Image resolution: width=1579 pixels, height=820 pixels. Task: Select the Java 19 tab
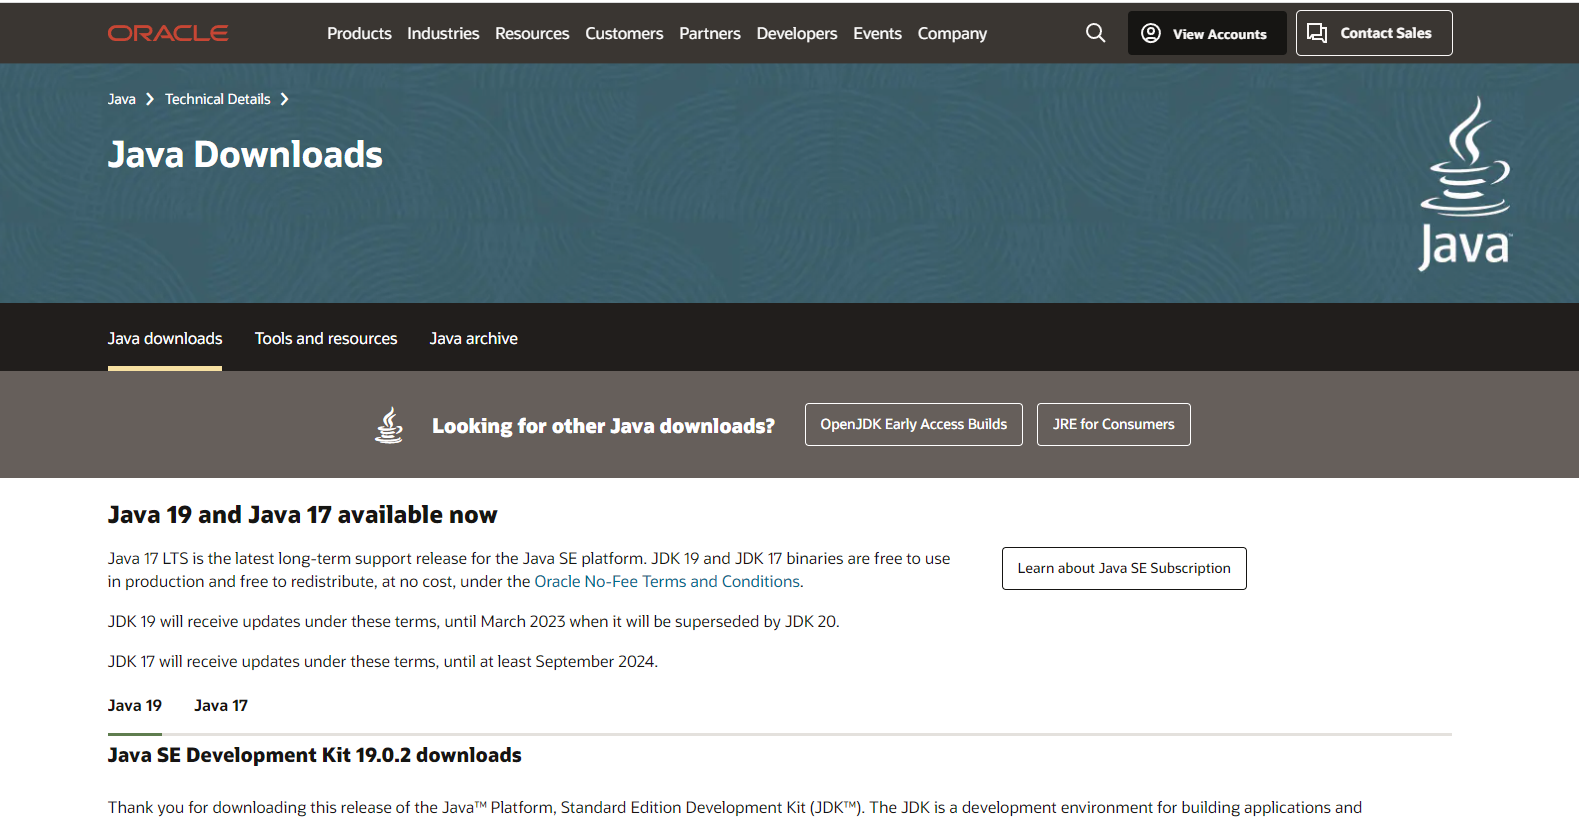tap(135, 706)
